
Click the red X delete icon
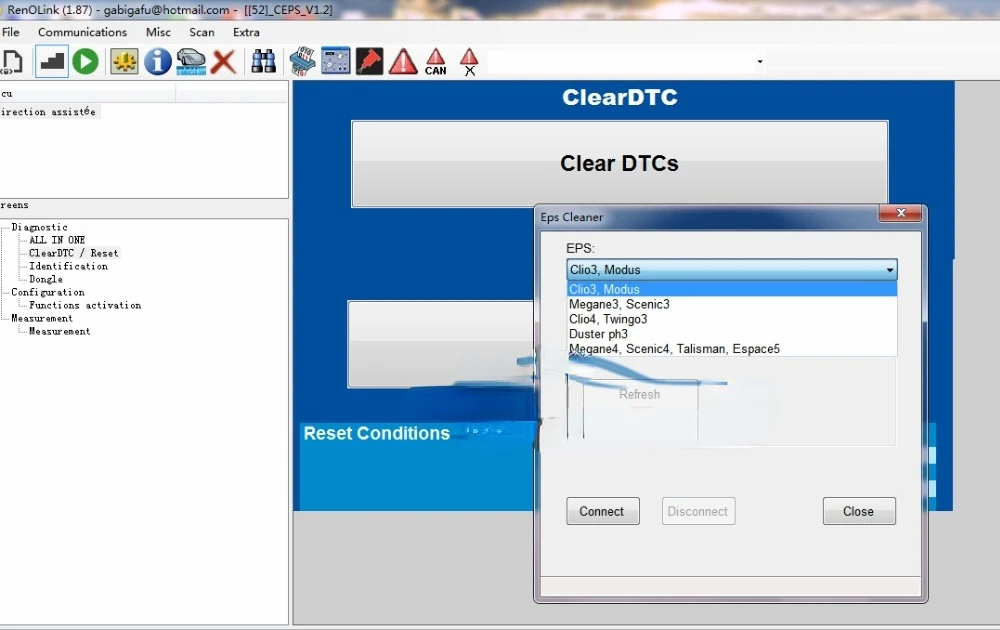pos(224,62)
